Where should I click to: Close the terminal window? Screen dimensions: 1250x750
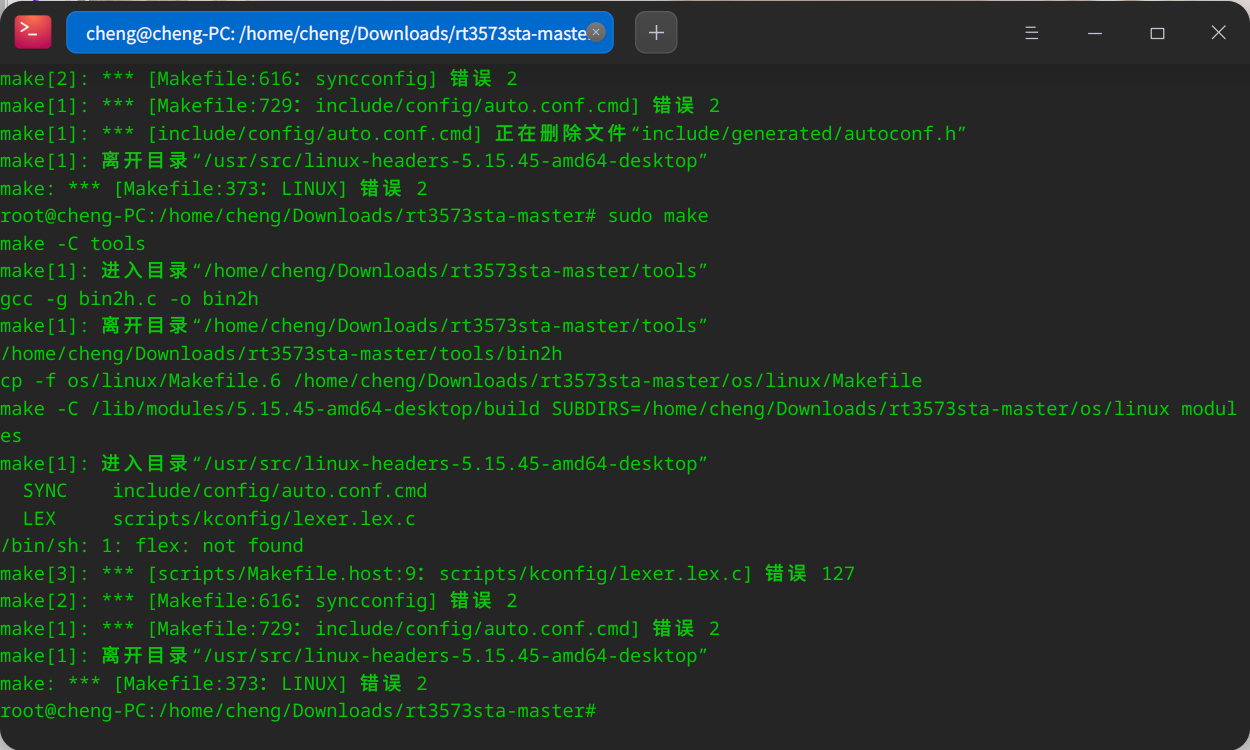(x=1218, y=33)
